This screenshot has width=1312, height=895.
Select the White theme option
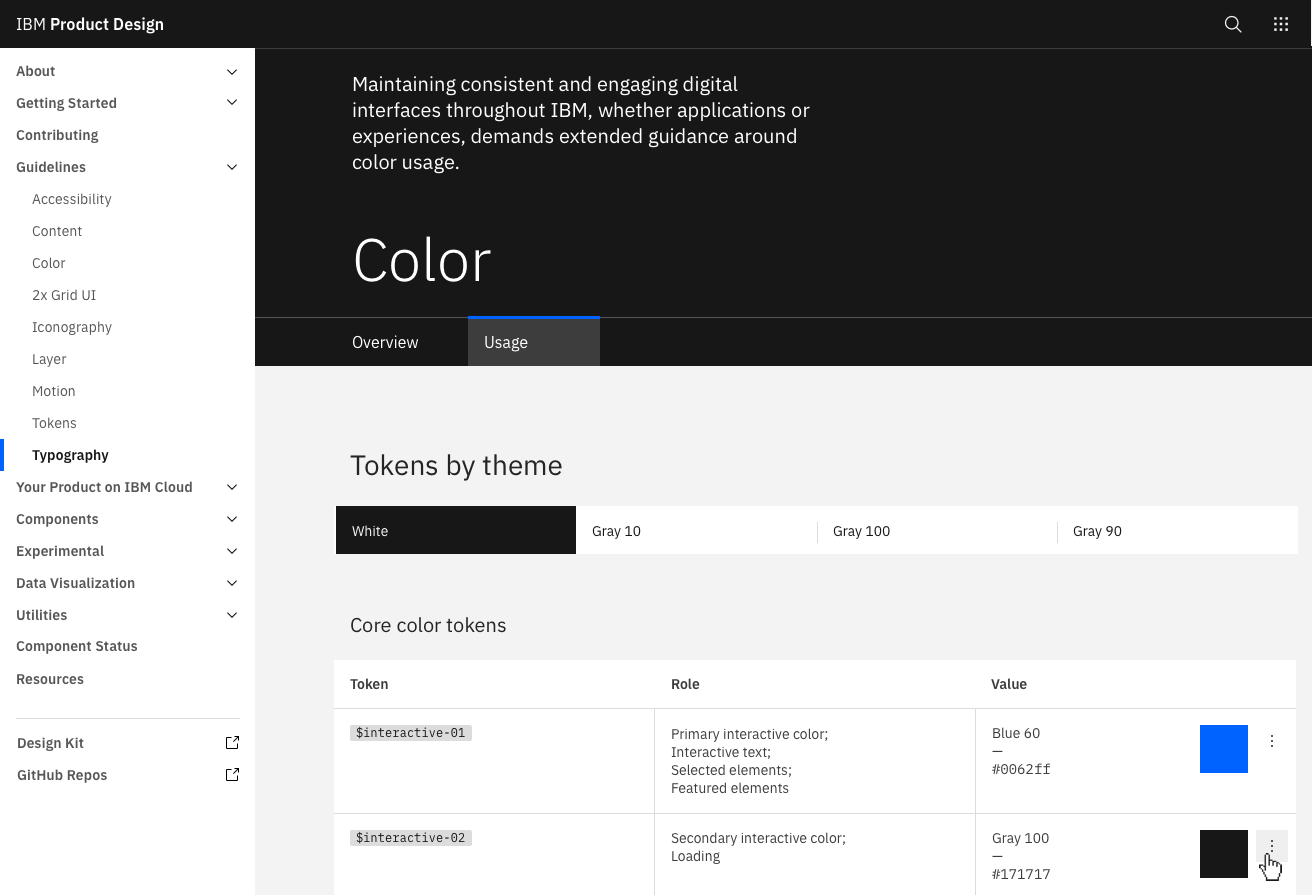tap(455, 530)
